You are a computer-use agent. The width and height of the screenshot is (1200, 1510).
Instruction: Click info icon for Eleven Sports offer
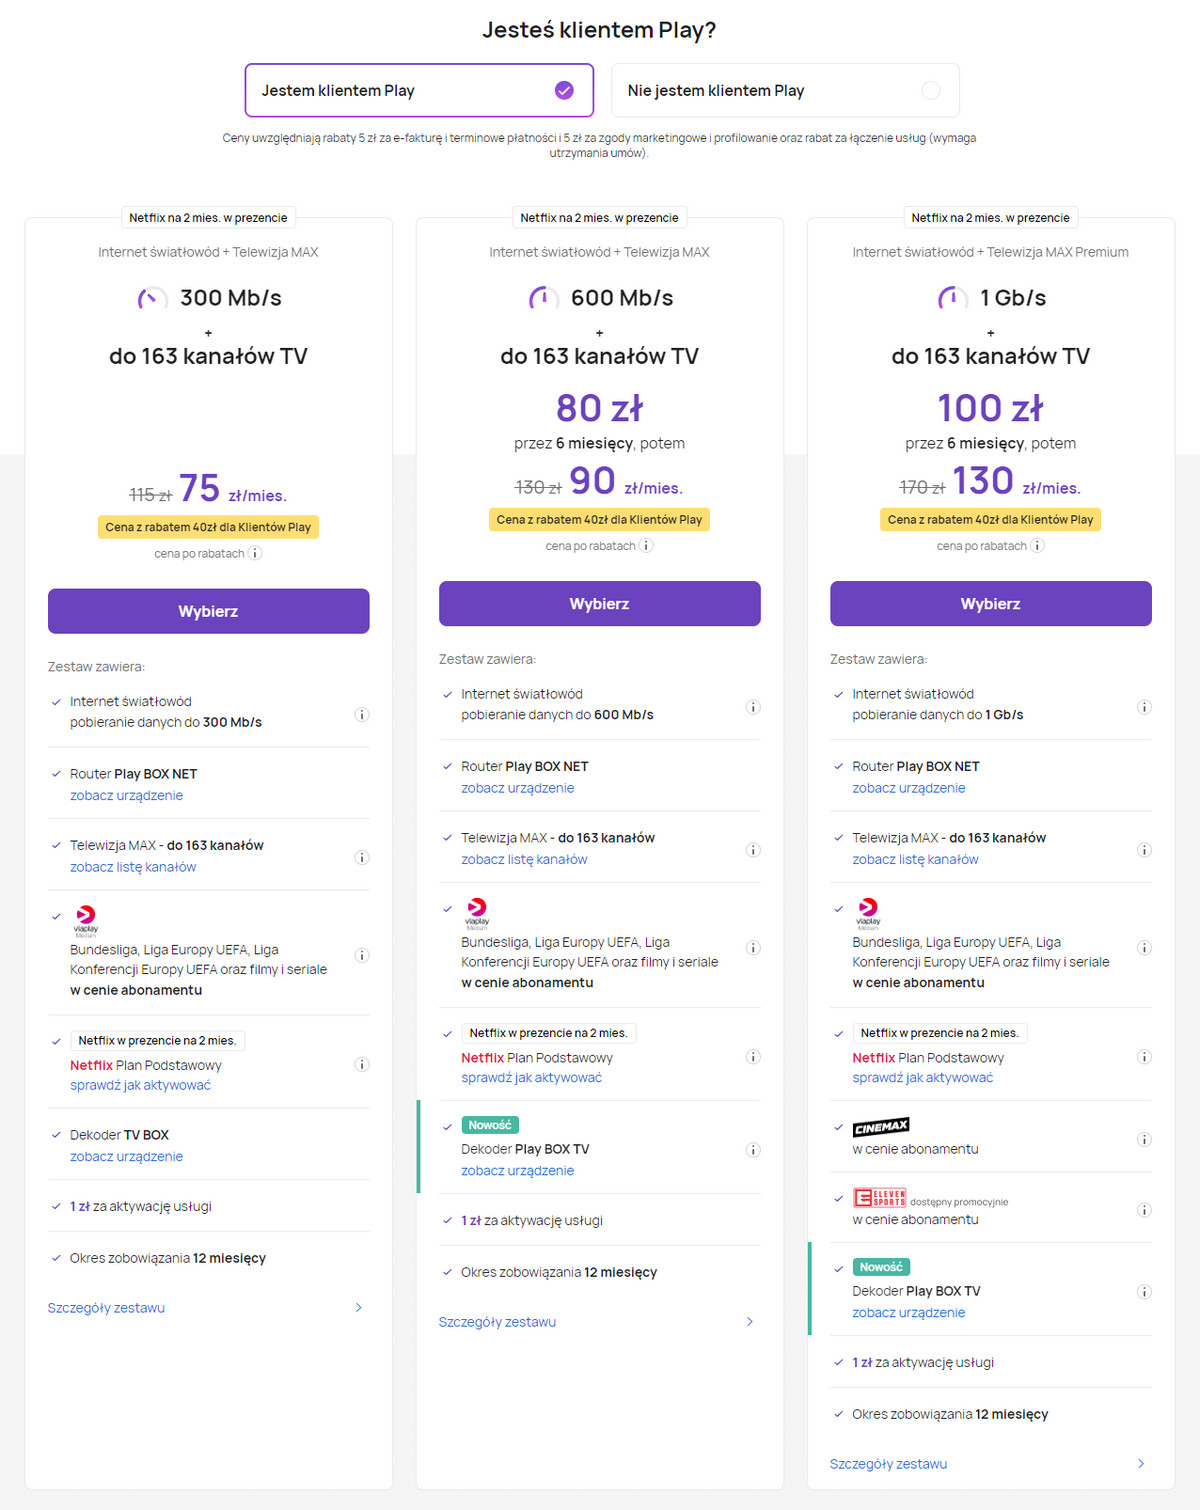tap(1144, 1210)
